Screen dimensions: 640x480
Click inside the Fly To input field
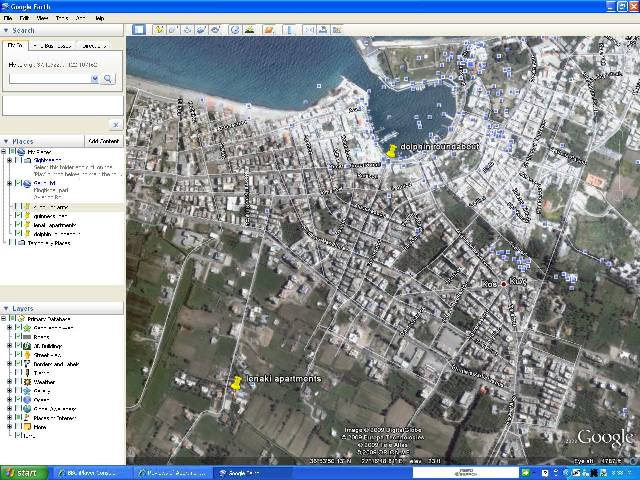tap(50, 79)
